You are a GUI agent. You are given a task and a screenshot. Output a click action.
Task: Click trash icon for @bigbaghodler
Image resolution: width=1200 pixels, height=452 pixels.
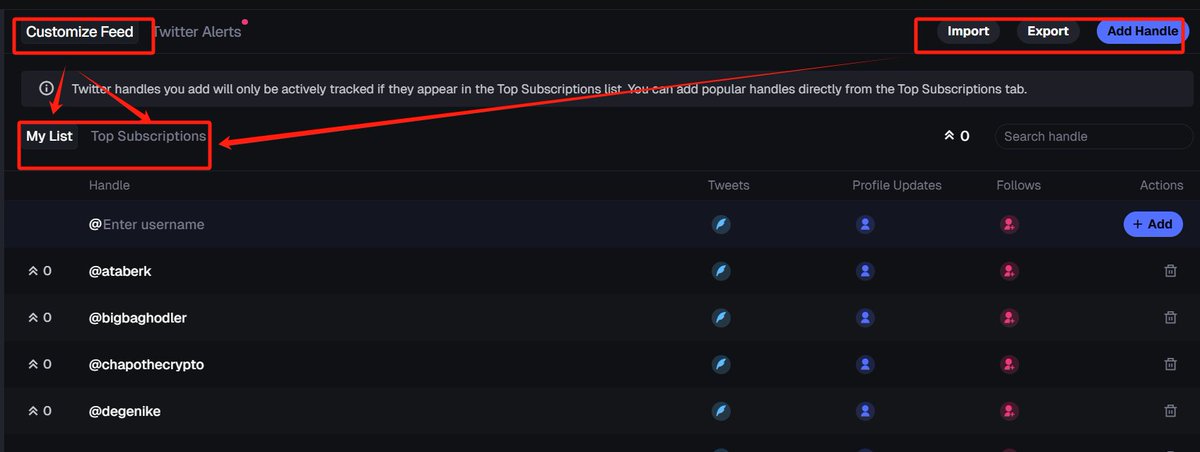click(x=1170, y=318)
